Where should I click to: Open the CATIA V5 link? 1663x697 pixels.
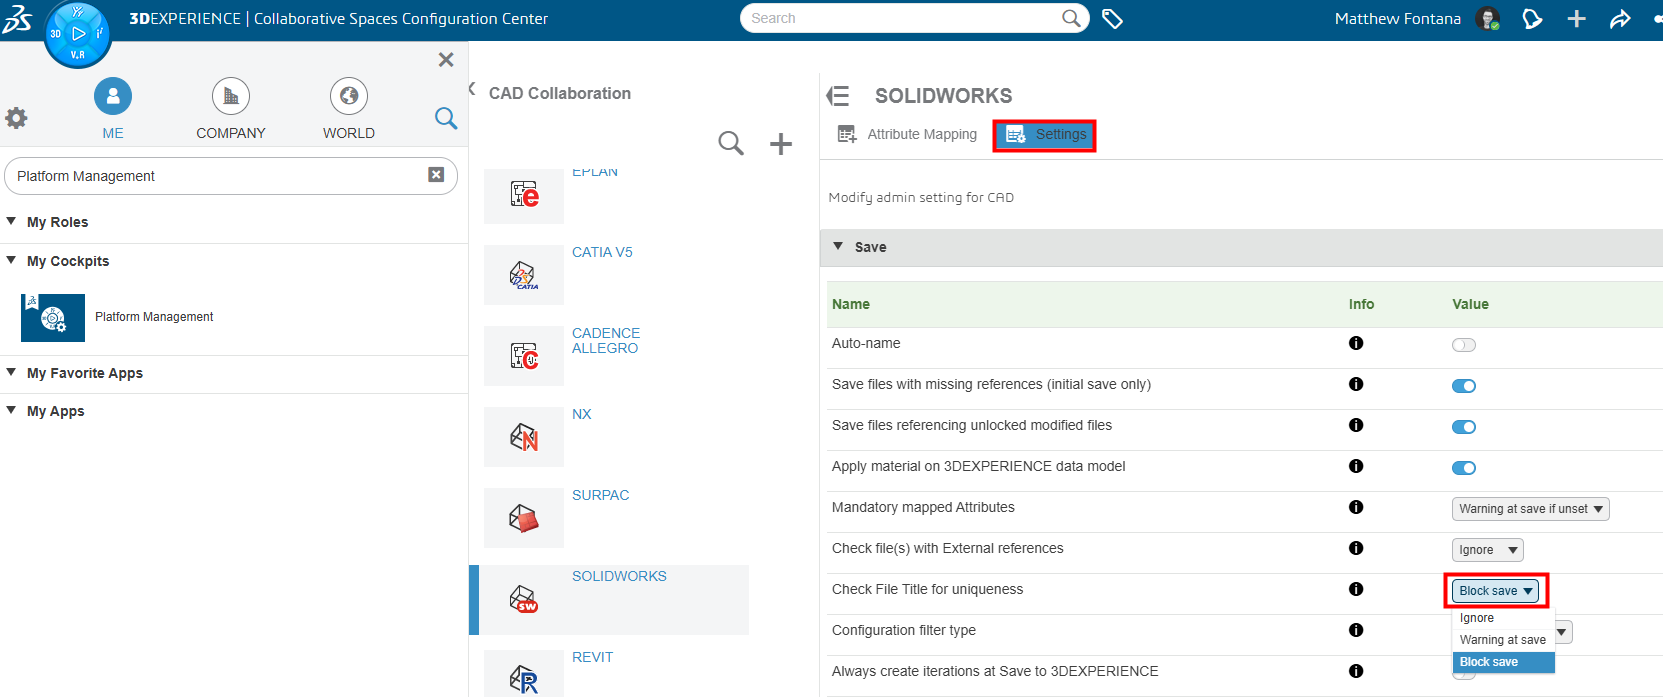[602, 252]
